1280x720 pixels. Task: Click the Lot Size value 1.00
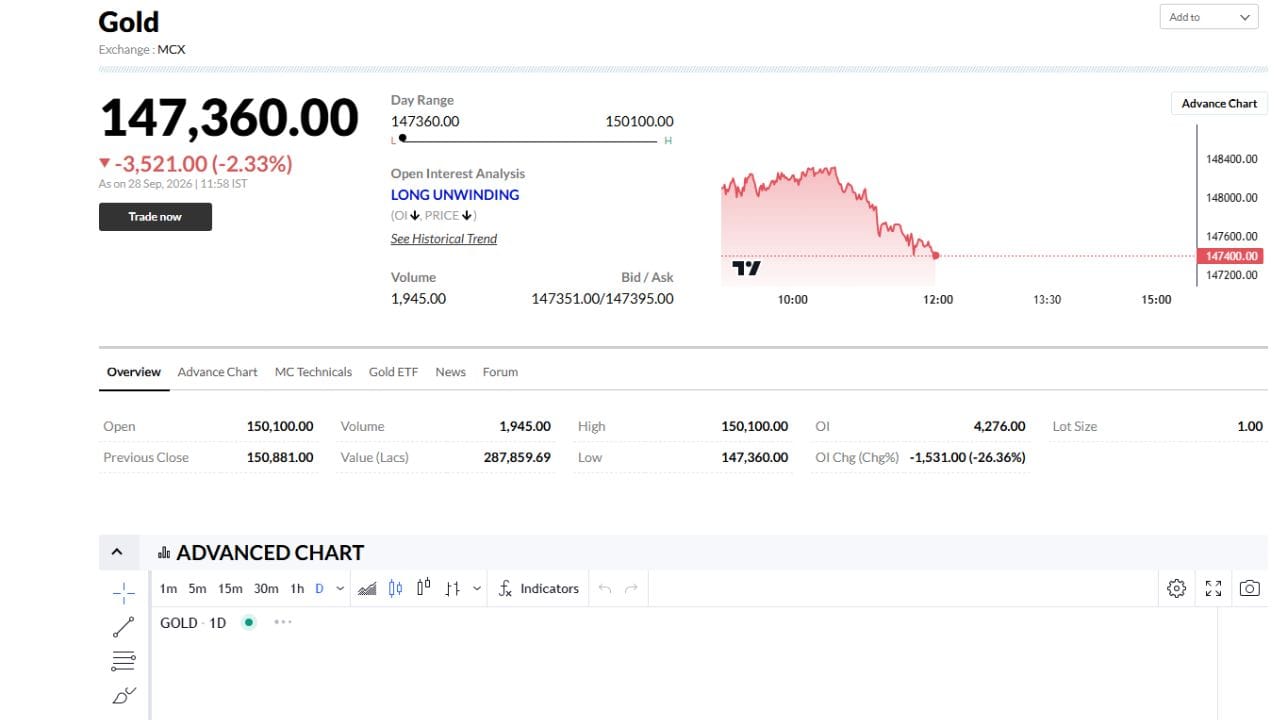tap(1250, 426)
